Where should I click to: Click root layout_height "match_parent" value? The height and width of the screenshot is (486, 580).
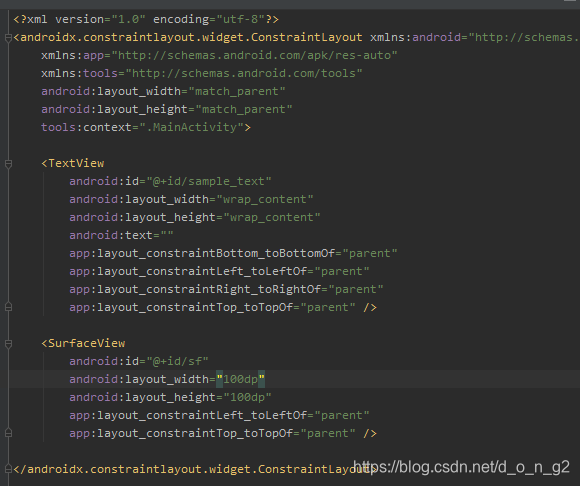click(244, 109)
